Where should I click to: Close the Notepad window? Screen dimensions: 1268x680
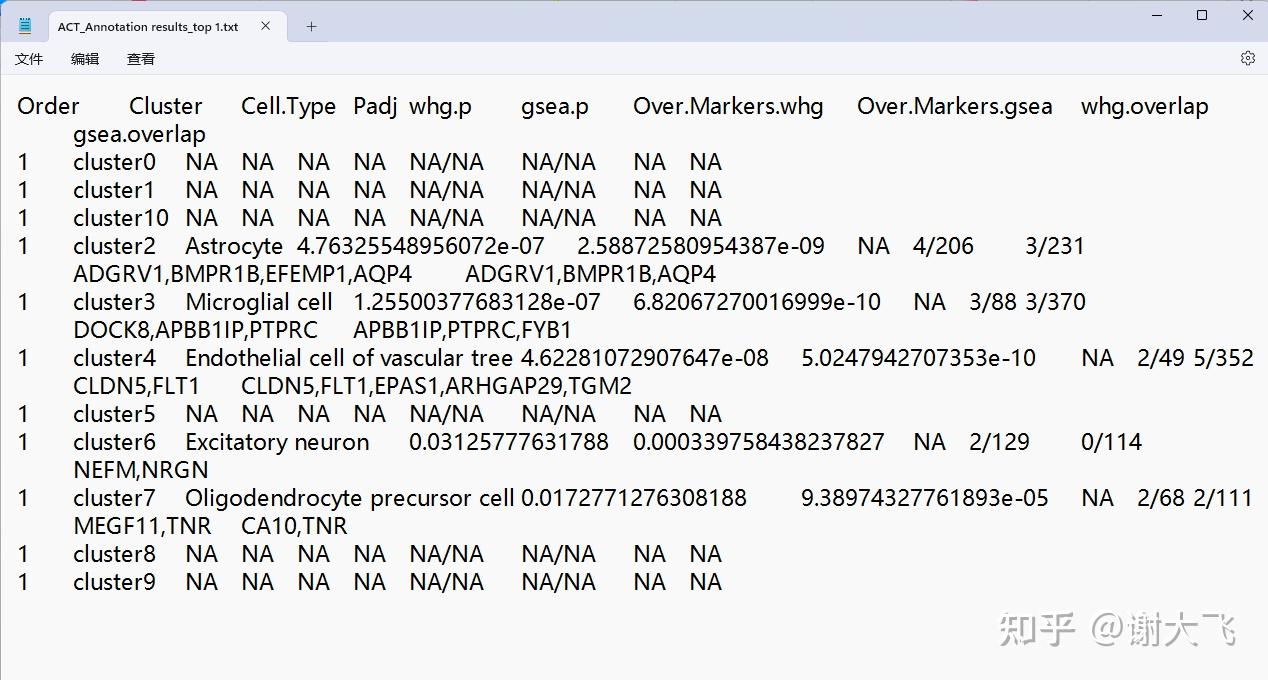tap(1248, 15)
